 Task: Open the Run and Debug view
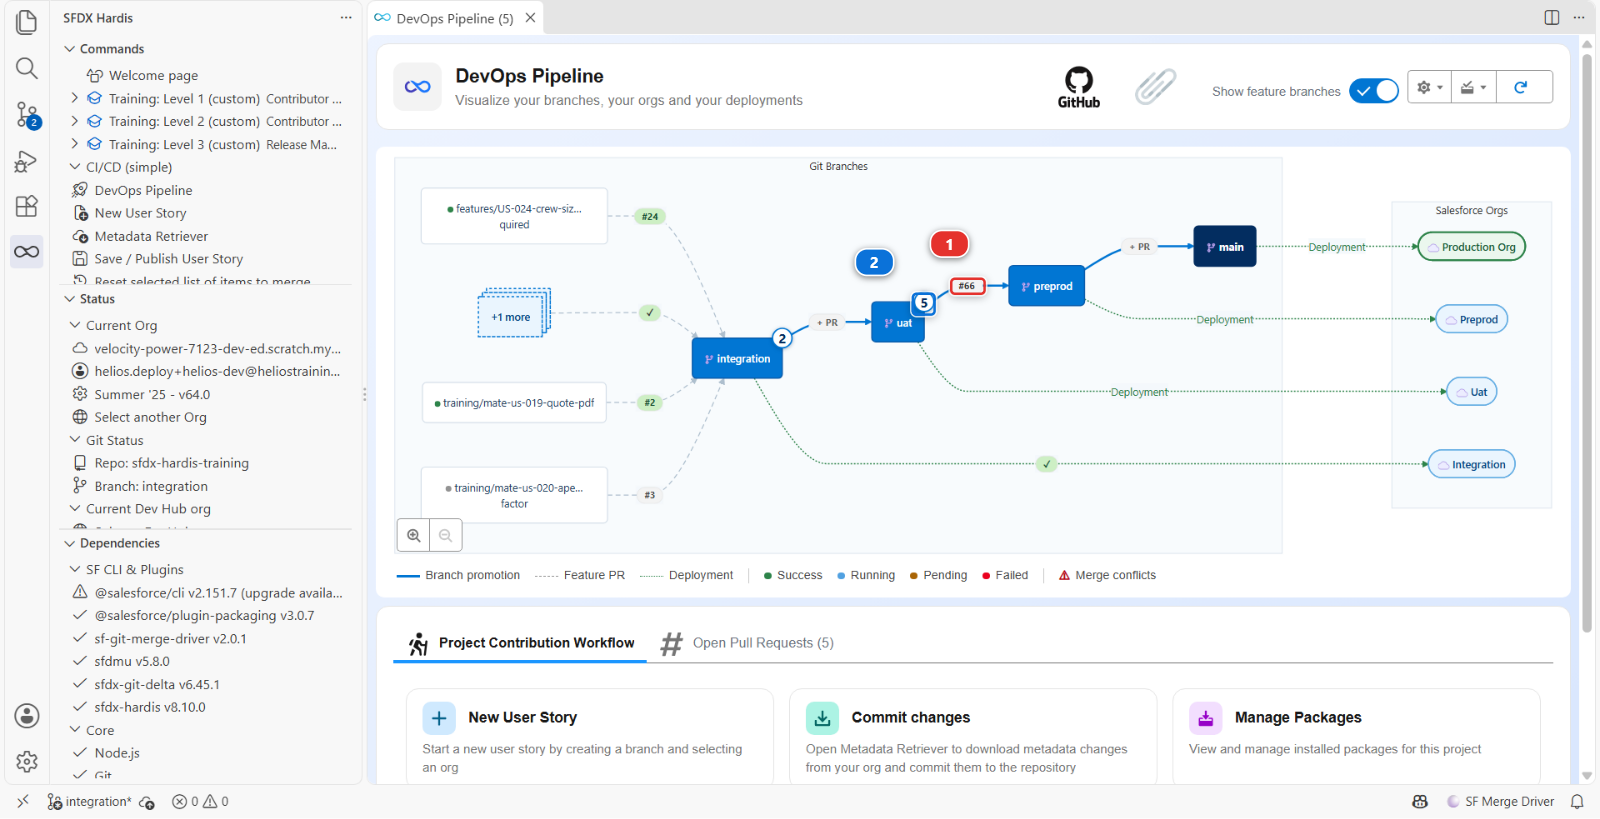tap(27, 161)
